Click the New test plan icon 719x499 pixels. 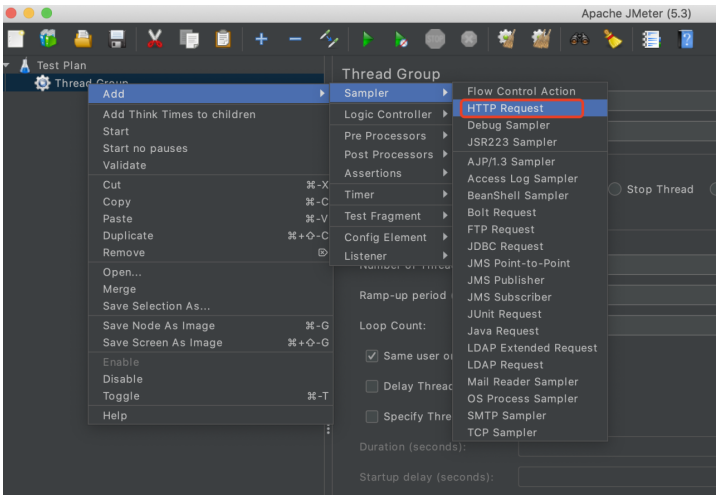tap(16, 39)
